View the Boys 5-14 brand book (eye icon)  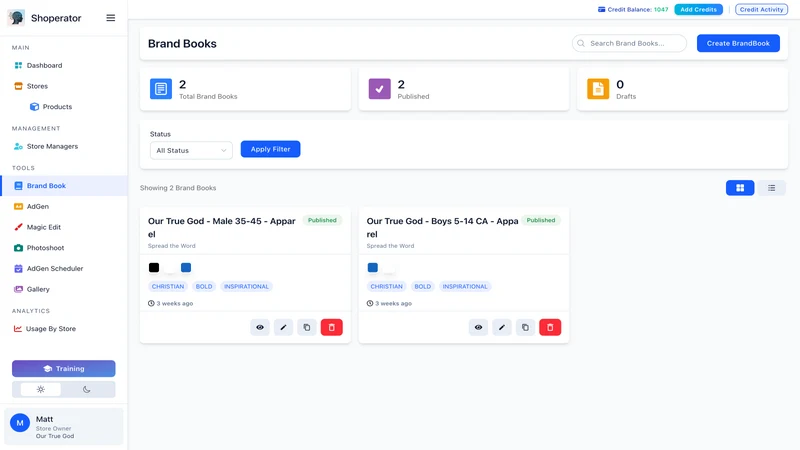(x=478, y=327)
